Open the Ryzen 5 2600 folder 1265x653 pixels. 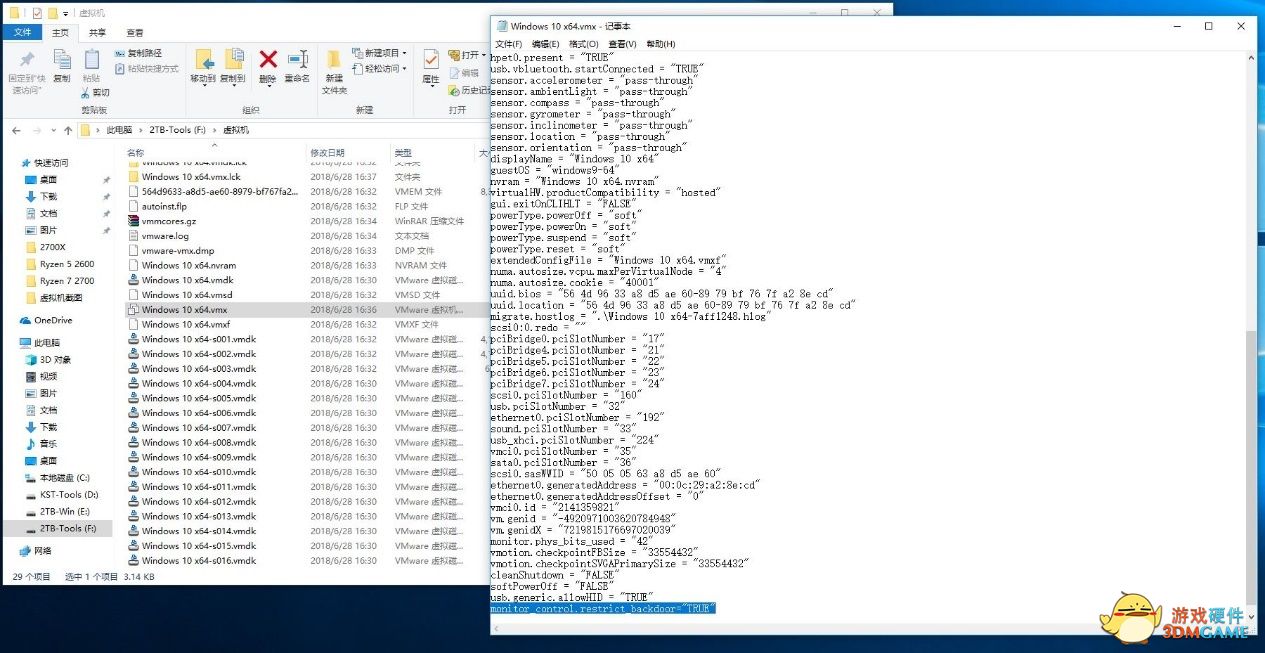pyautogui.click(x=59, y=264)
